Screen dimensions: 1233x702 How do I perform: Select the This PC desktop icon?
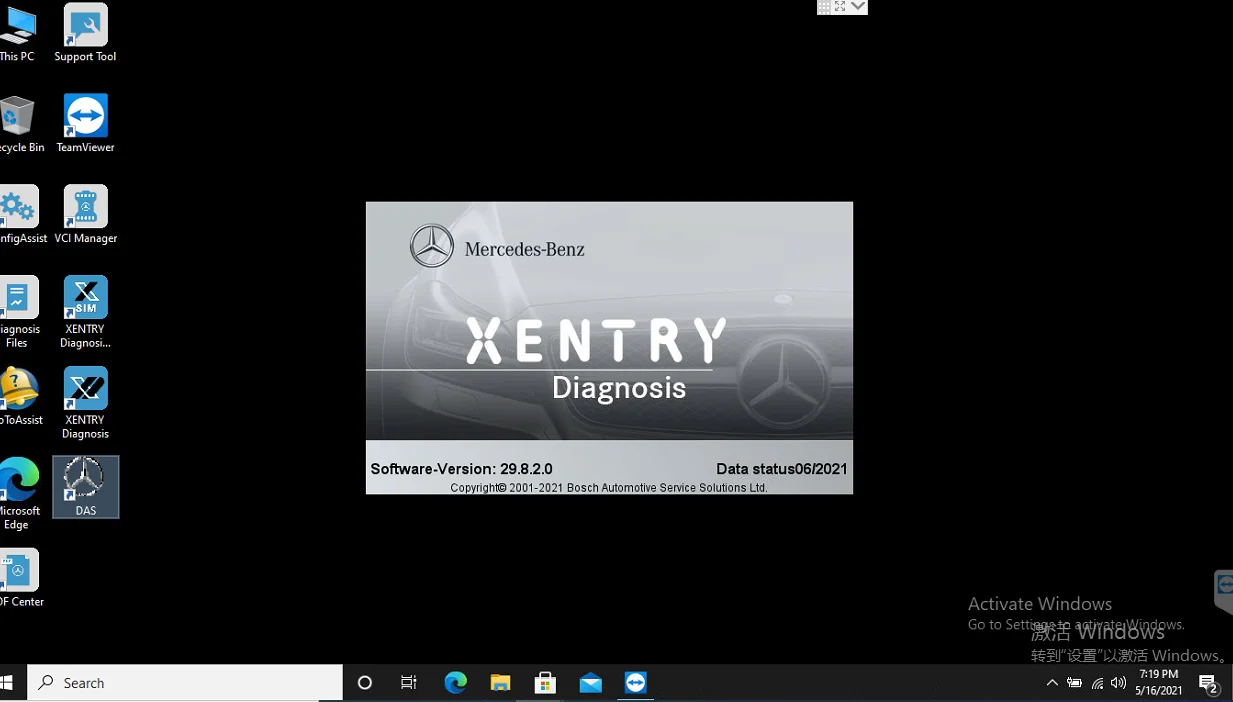pos(17,33)
